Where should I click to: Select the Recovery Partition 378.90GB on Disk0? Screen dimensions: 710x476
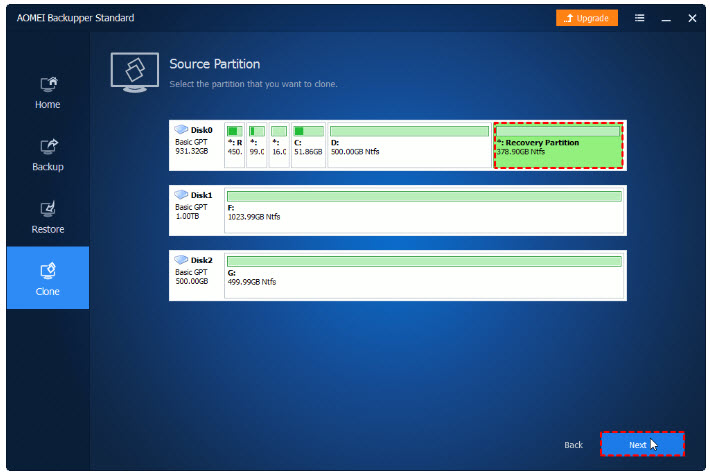click(558, 145)
